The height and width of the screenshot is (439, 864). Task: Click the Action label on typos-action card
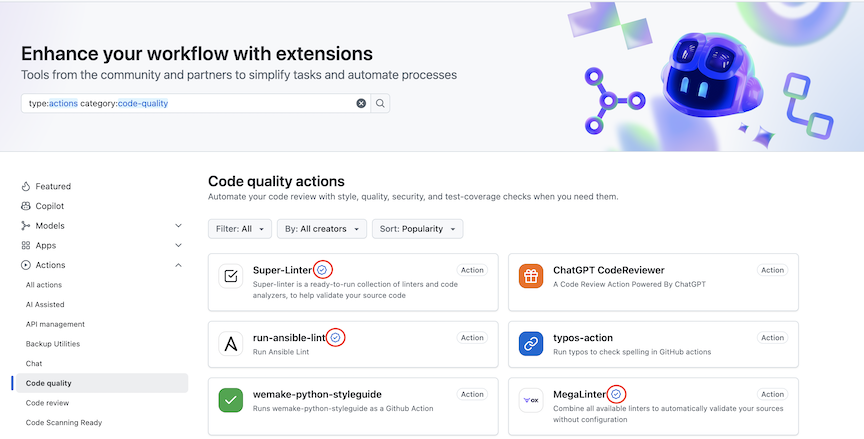tap(773, 338)
